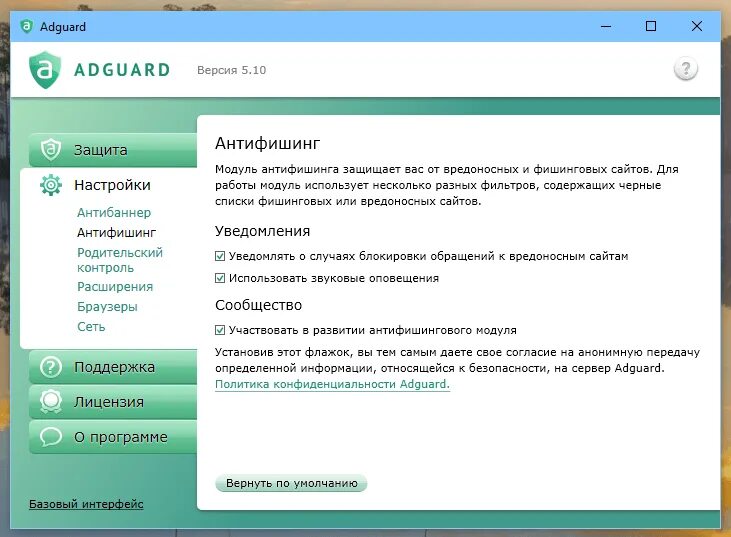The width and height of the screenshot is (731, 537).
Task: Click the question icon beside Поддержка
Action: 50,367
